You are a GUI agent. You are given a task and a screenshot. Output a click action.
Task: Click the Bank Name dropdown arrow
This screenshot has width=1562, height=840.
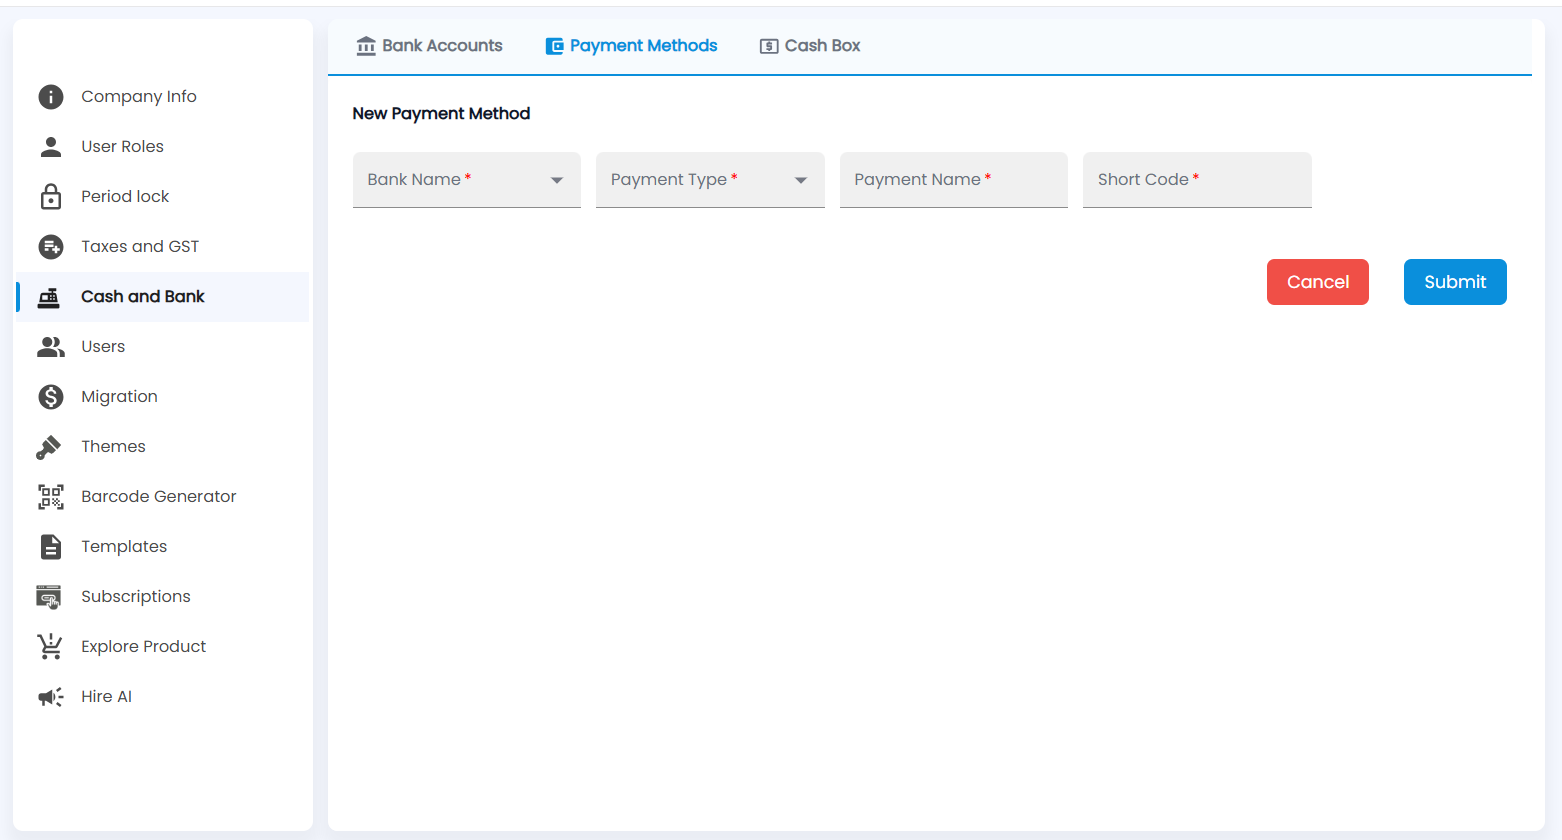557,180
